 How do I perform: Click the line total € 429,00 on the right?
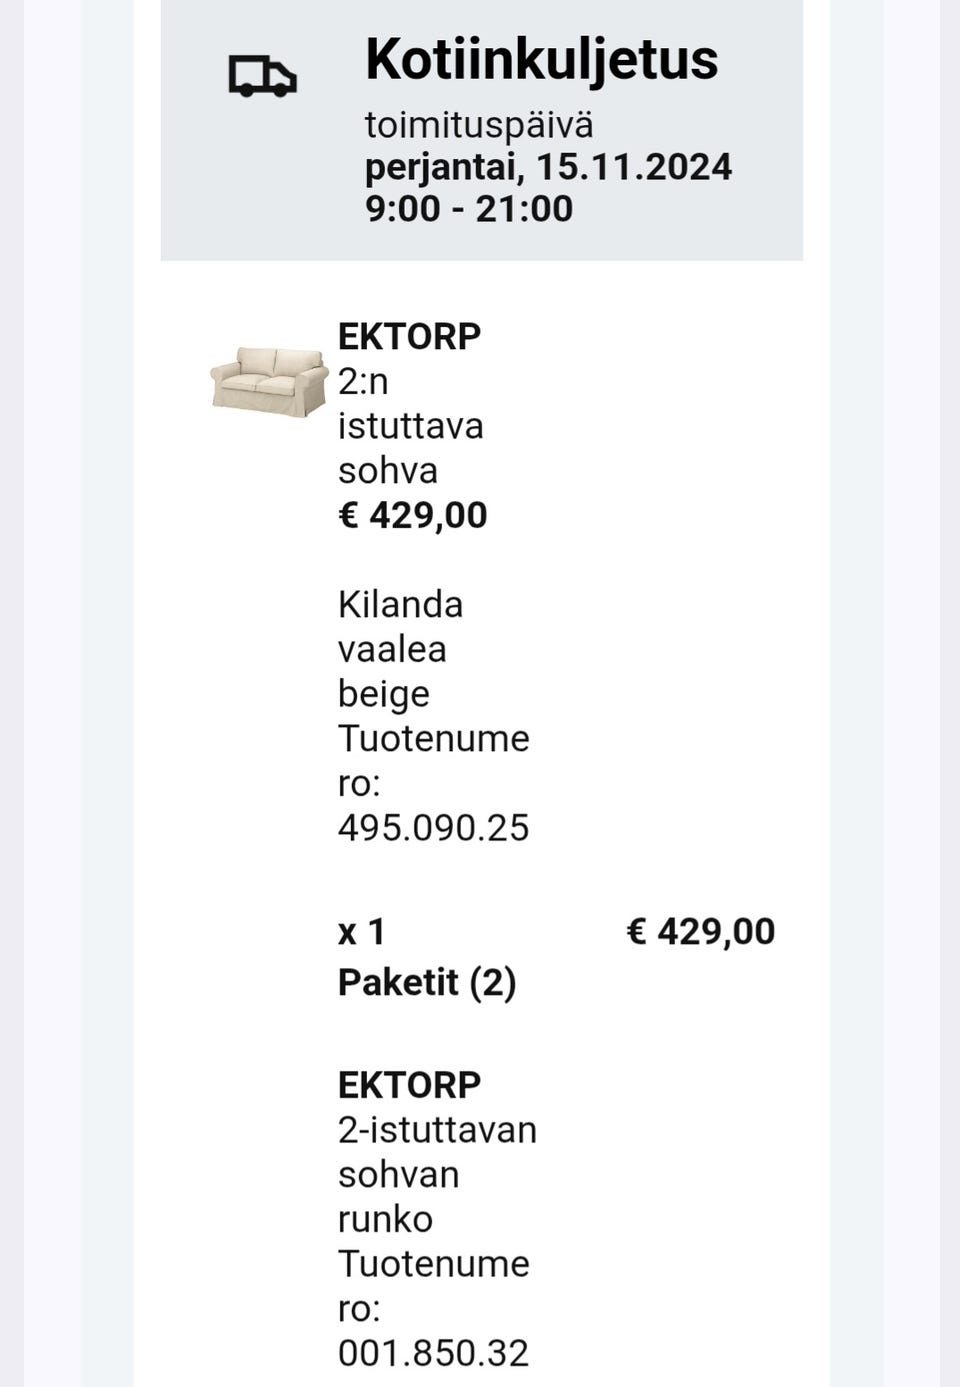click(x=700, y=931)
